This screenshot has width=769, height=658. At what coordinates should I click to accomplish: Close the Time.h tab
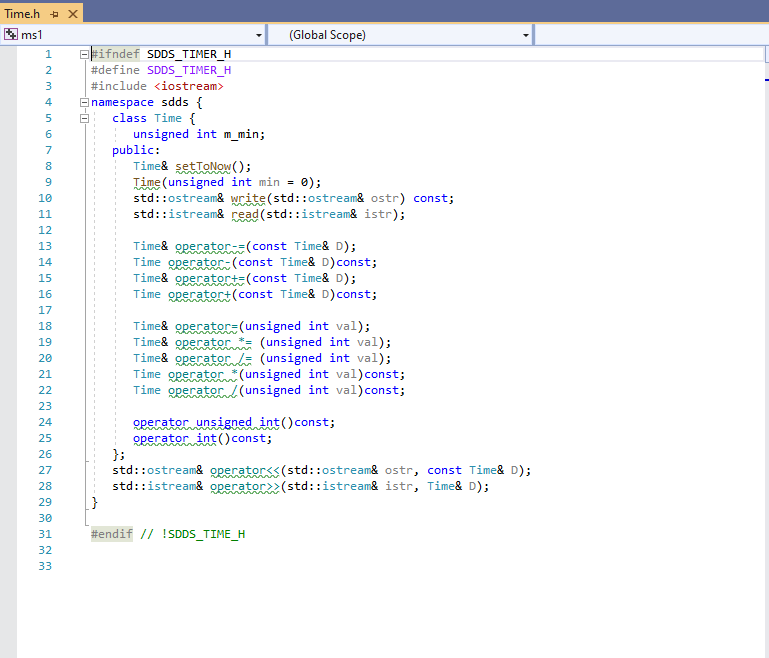[x=73, y=14]
